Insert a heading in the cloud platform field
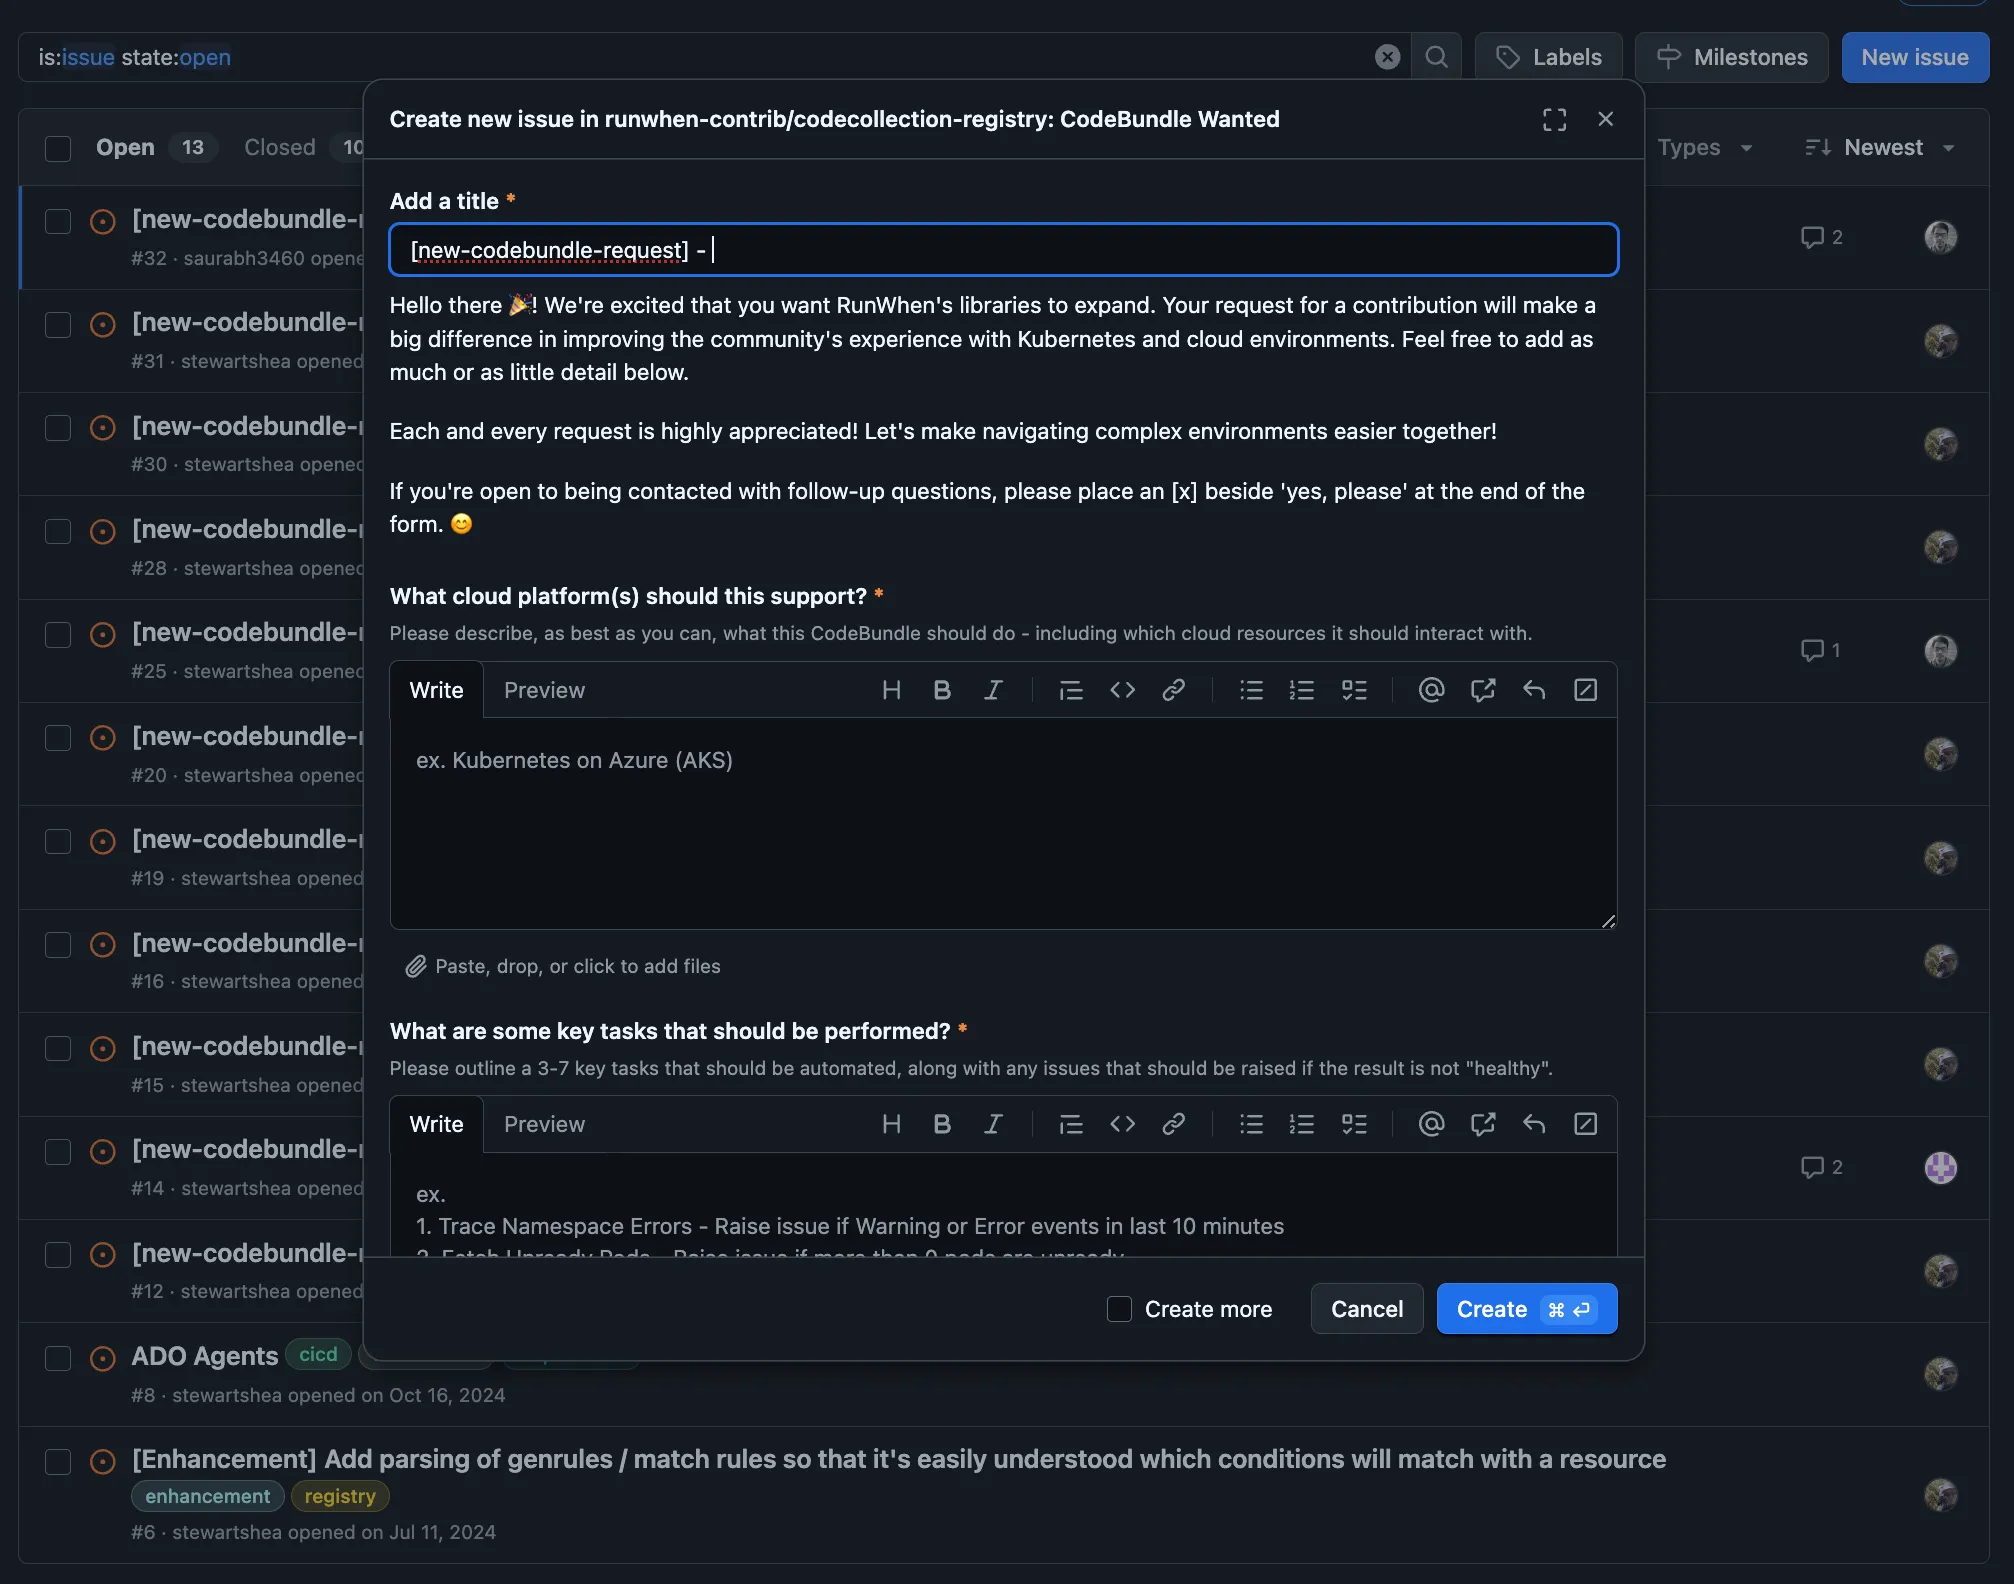This screenshot has height=1584, width=2014. tap(892, 690)
